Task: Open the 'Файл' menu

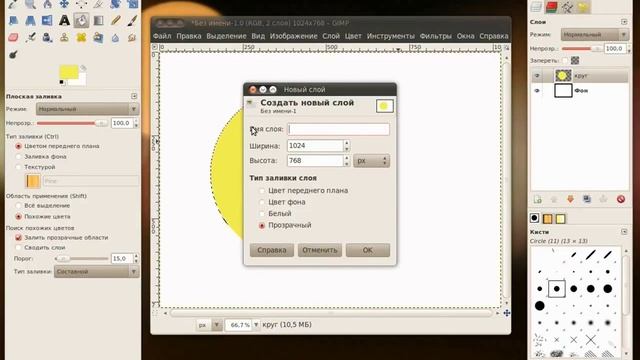Action: 162,36
